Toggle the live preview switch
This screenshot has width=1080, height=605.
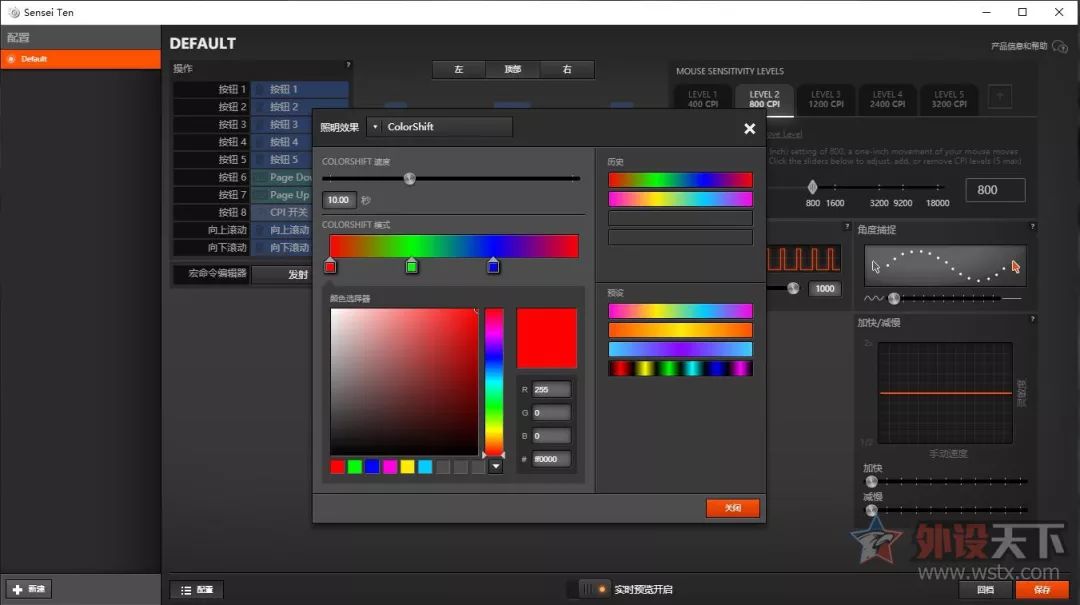(x=591, y=589)
